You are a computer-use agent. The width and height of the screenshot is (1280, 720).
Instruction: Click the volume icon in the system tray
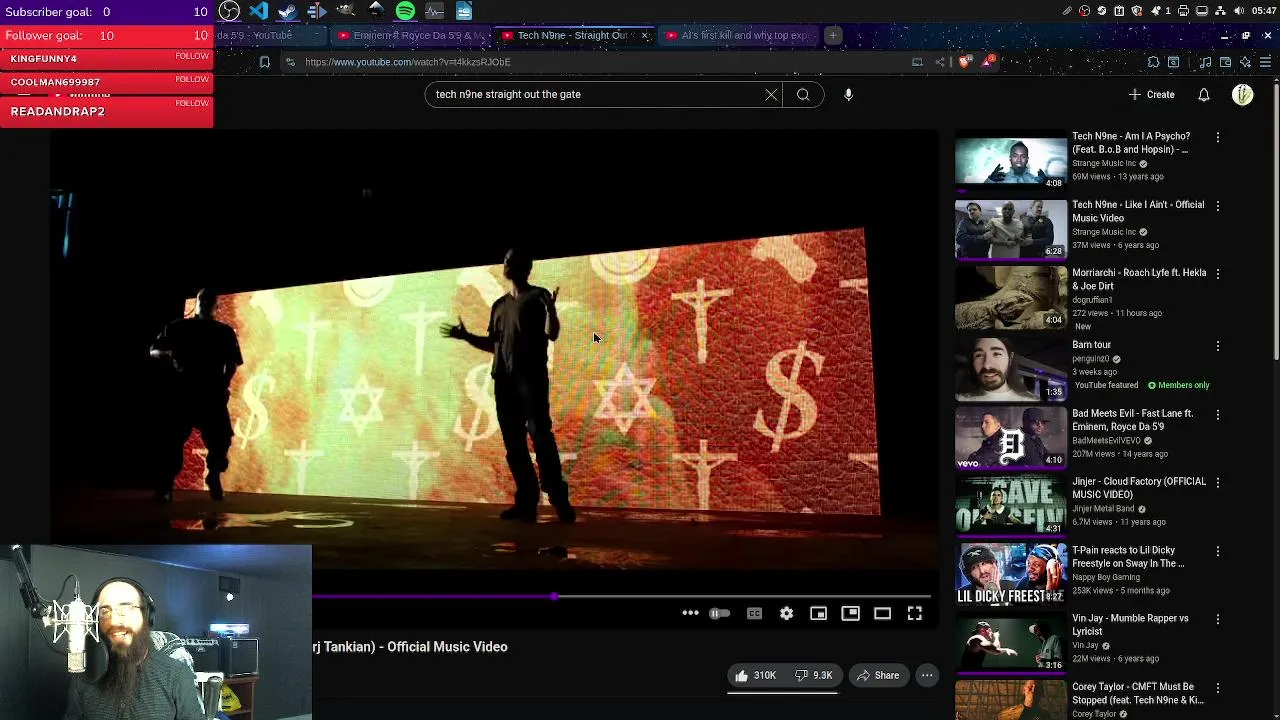point(1240,11)
